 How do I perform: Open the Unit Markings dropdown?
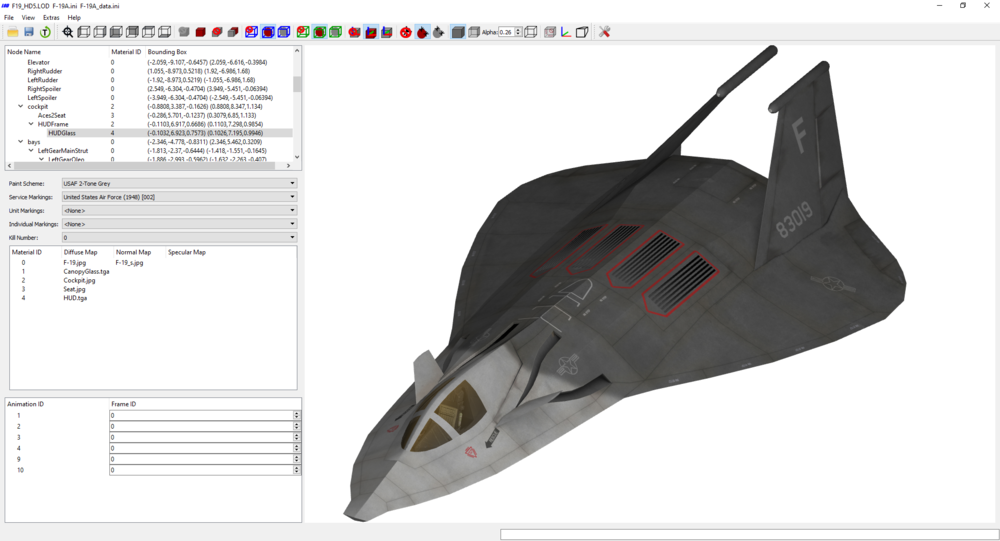point(179,211)
